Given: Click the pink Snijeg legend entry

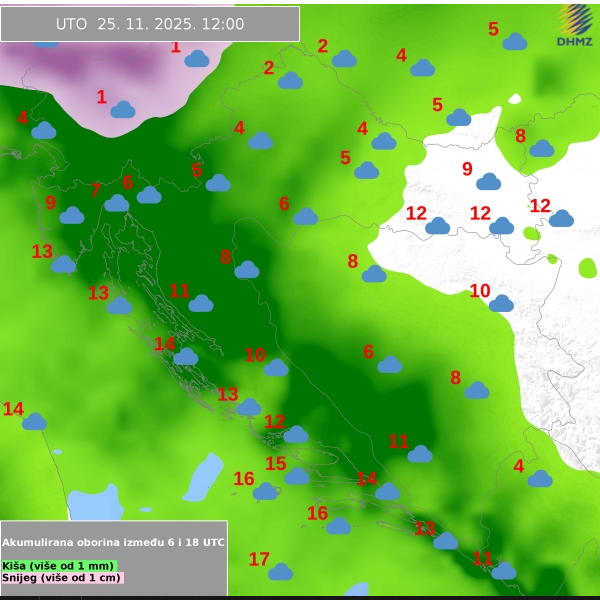Looking at the screenshot, I should pos(62,577).
